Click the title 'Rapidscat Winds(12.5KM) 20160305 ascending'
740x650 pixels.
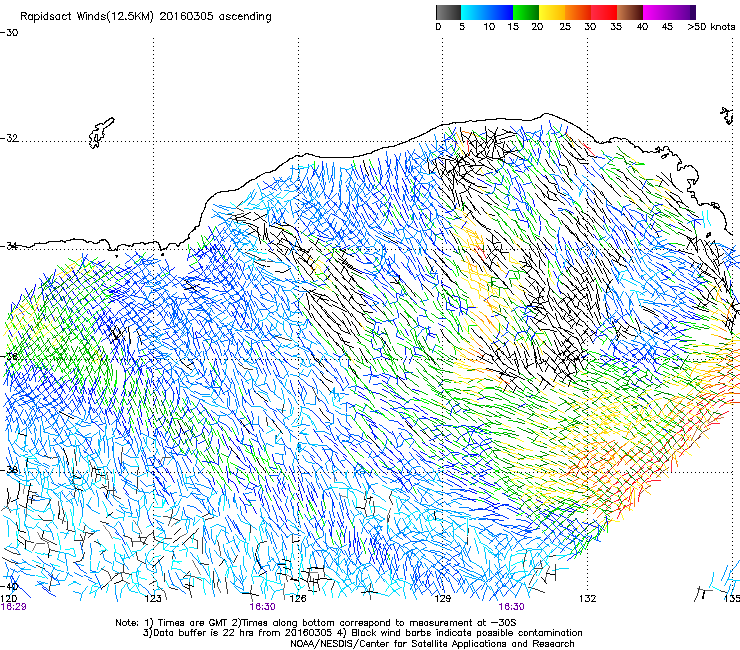point(146,17)
